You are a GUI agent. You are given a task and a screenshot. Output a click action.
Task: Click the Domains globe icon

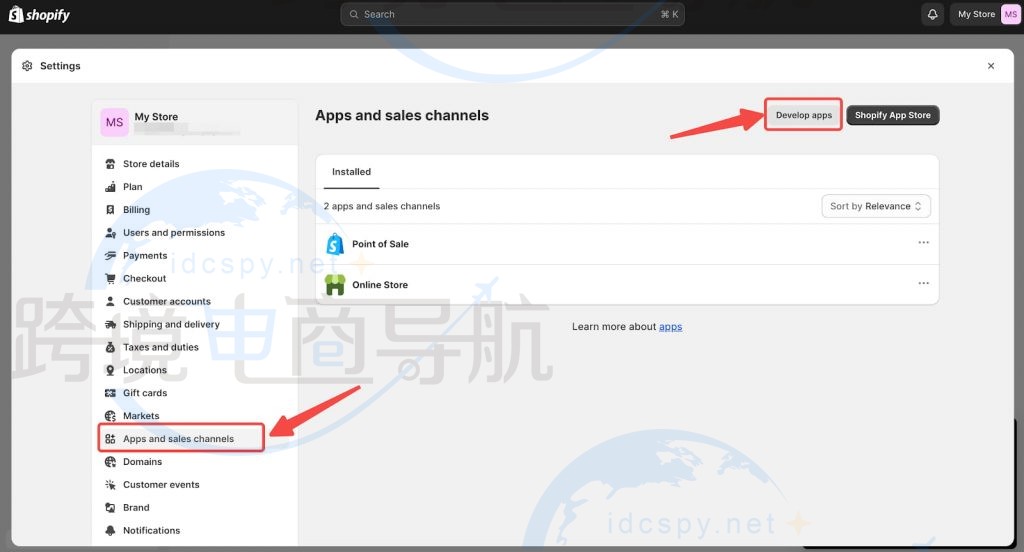[x=110, y=462]
